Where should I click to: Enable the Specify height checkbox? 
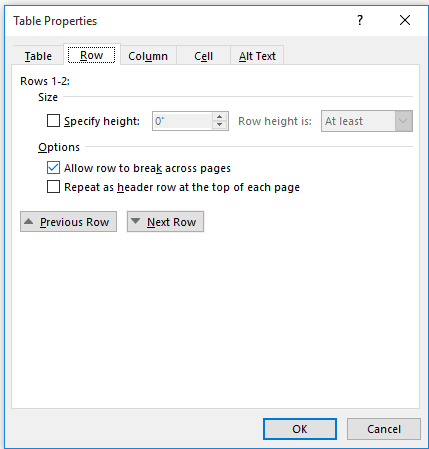tap(53, 121)
